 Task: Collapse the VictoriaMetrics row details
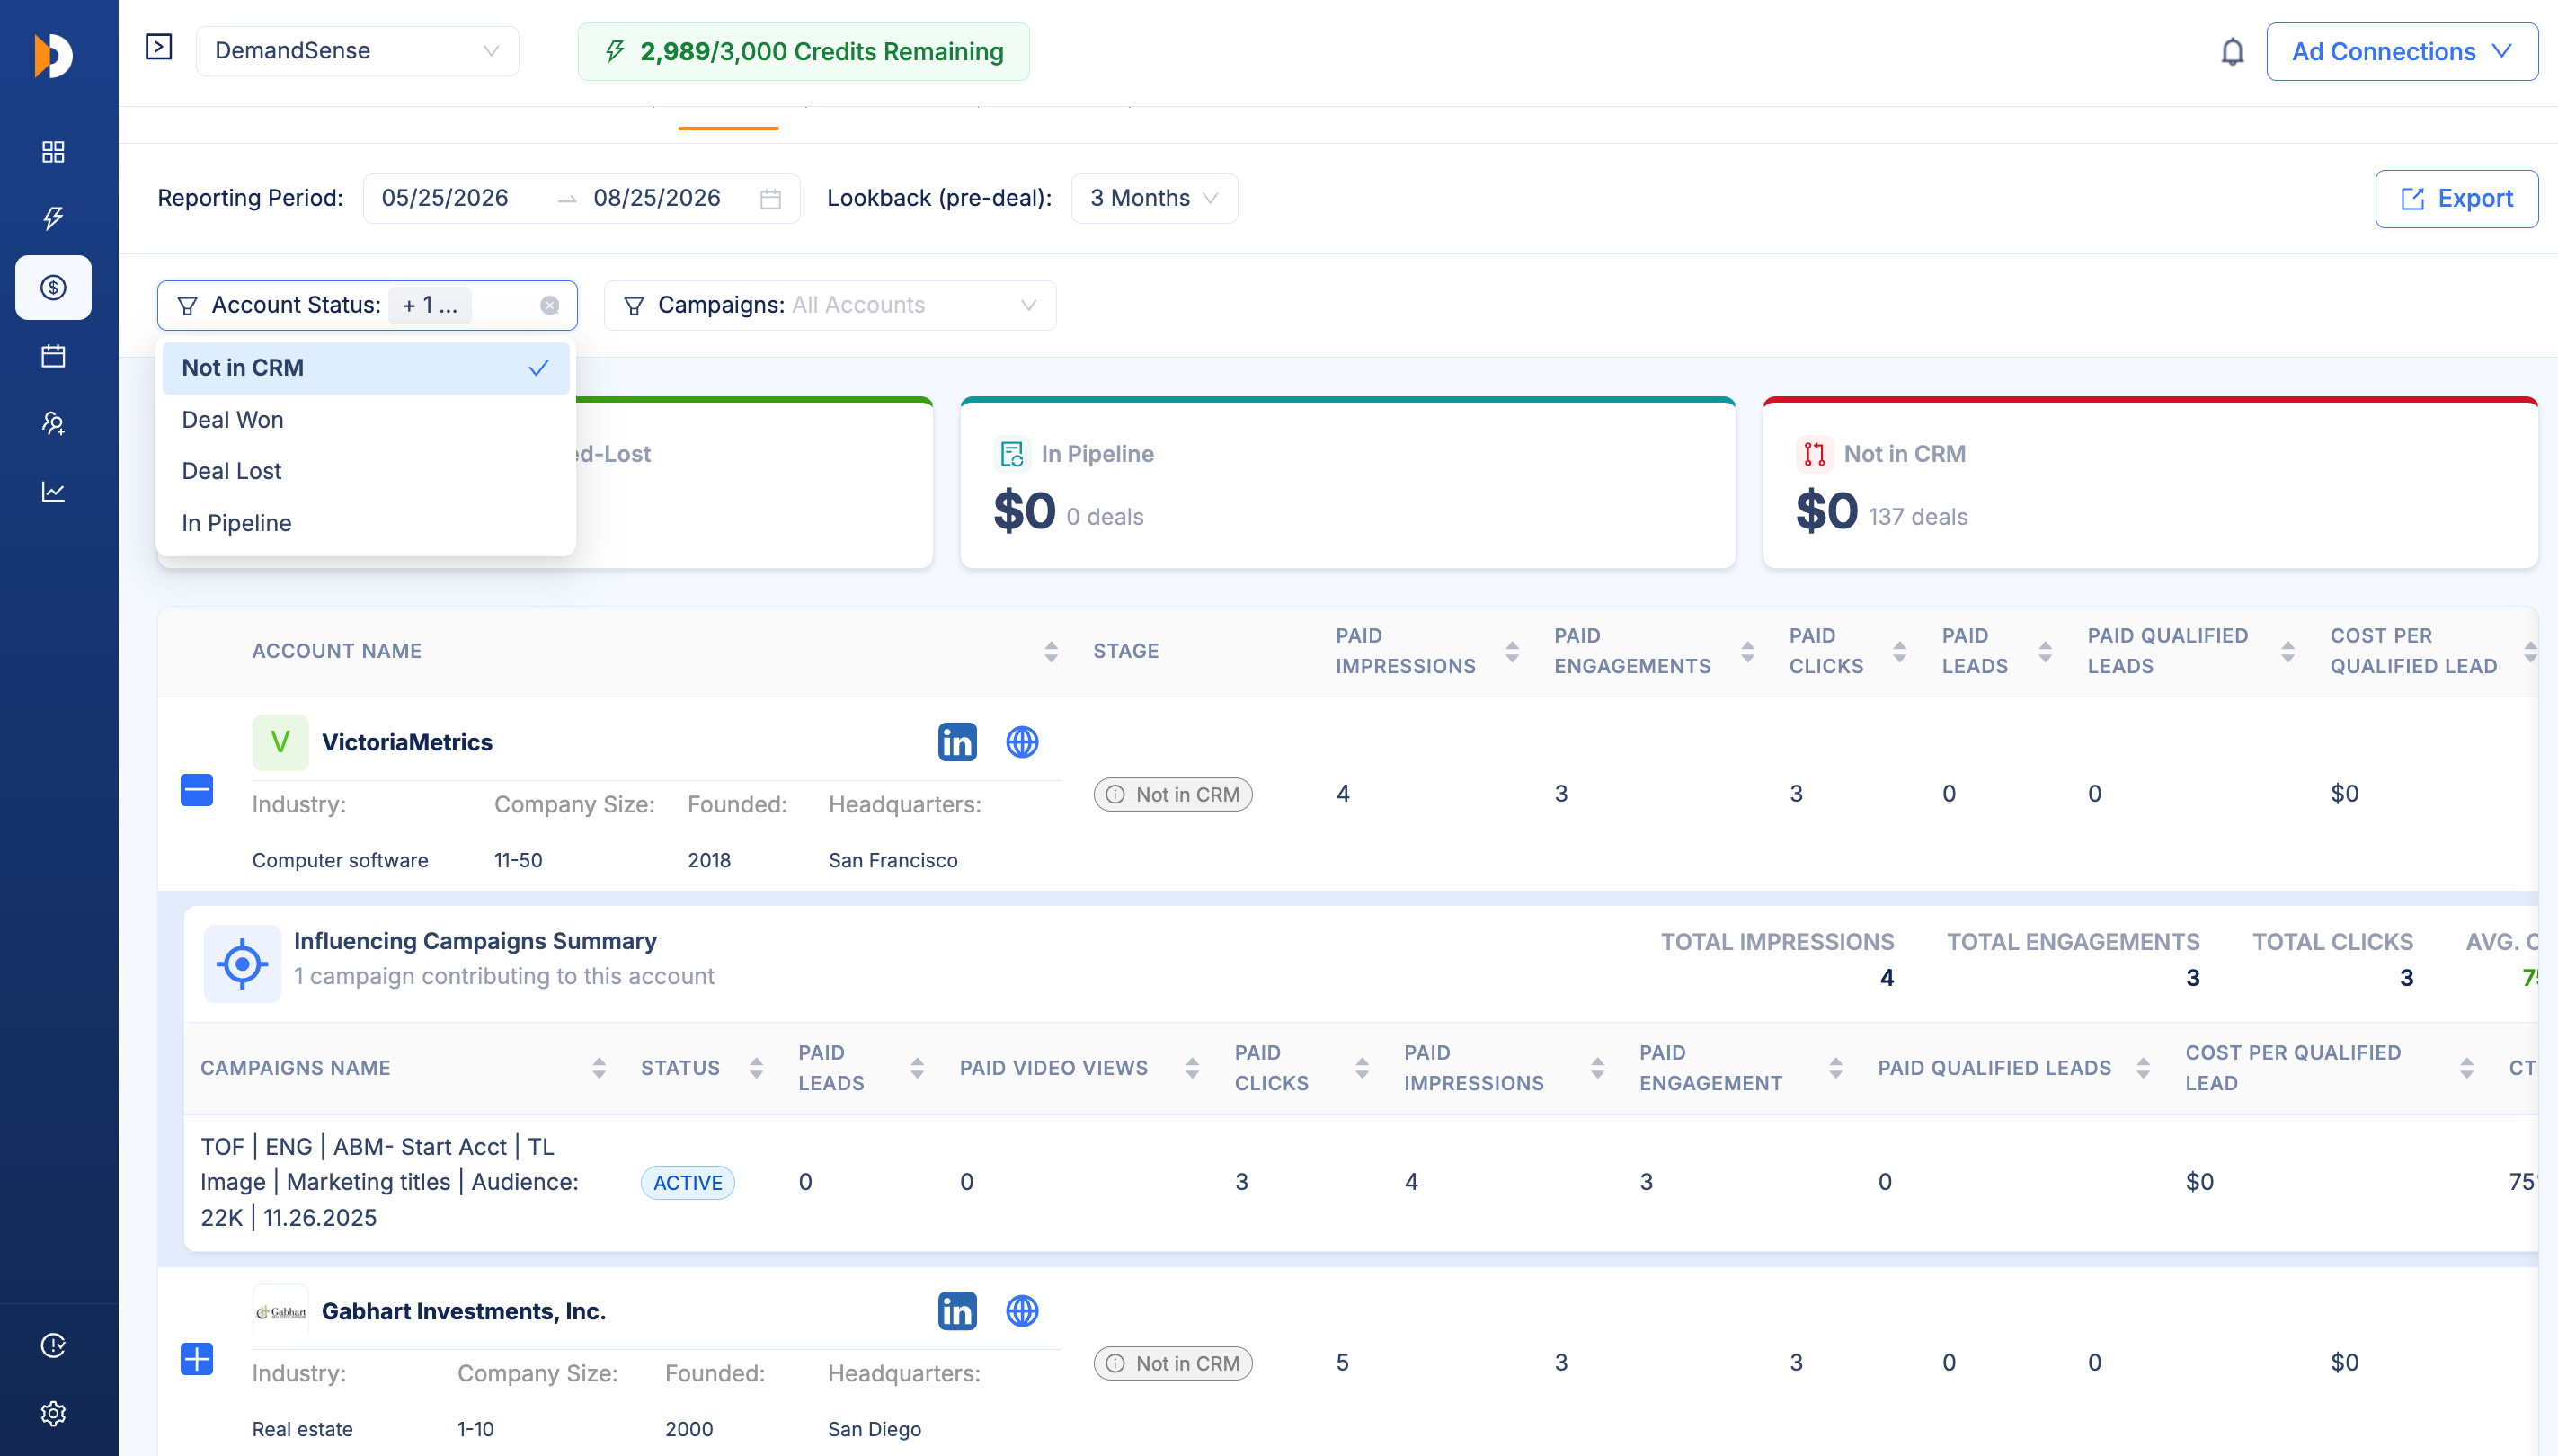[x=196, y=790]
